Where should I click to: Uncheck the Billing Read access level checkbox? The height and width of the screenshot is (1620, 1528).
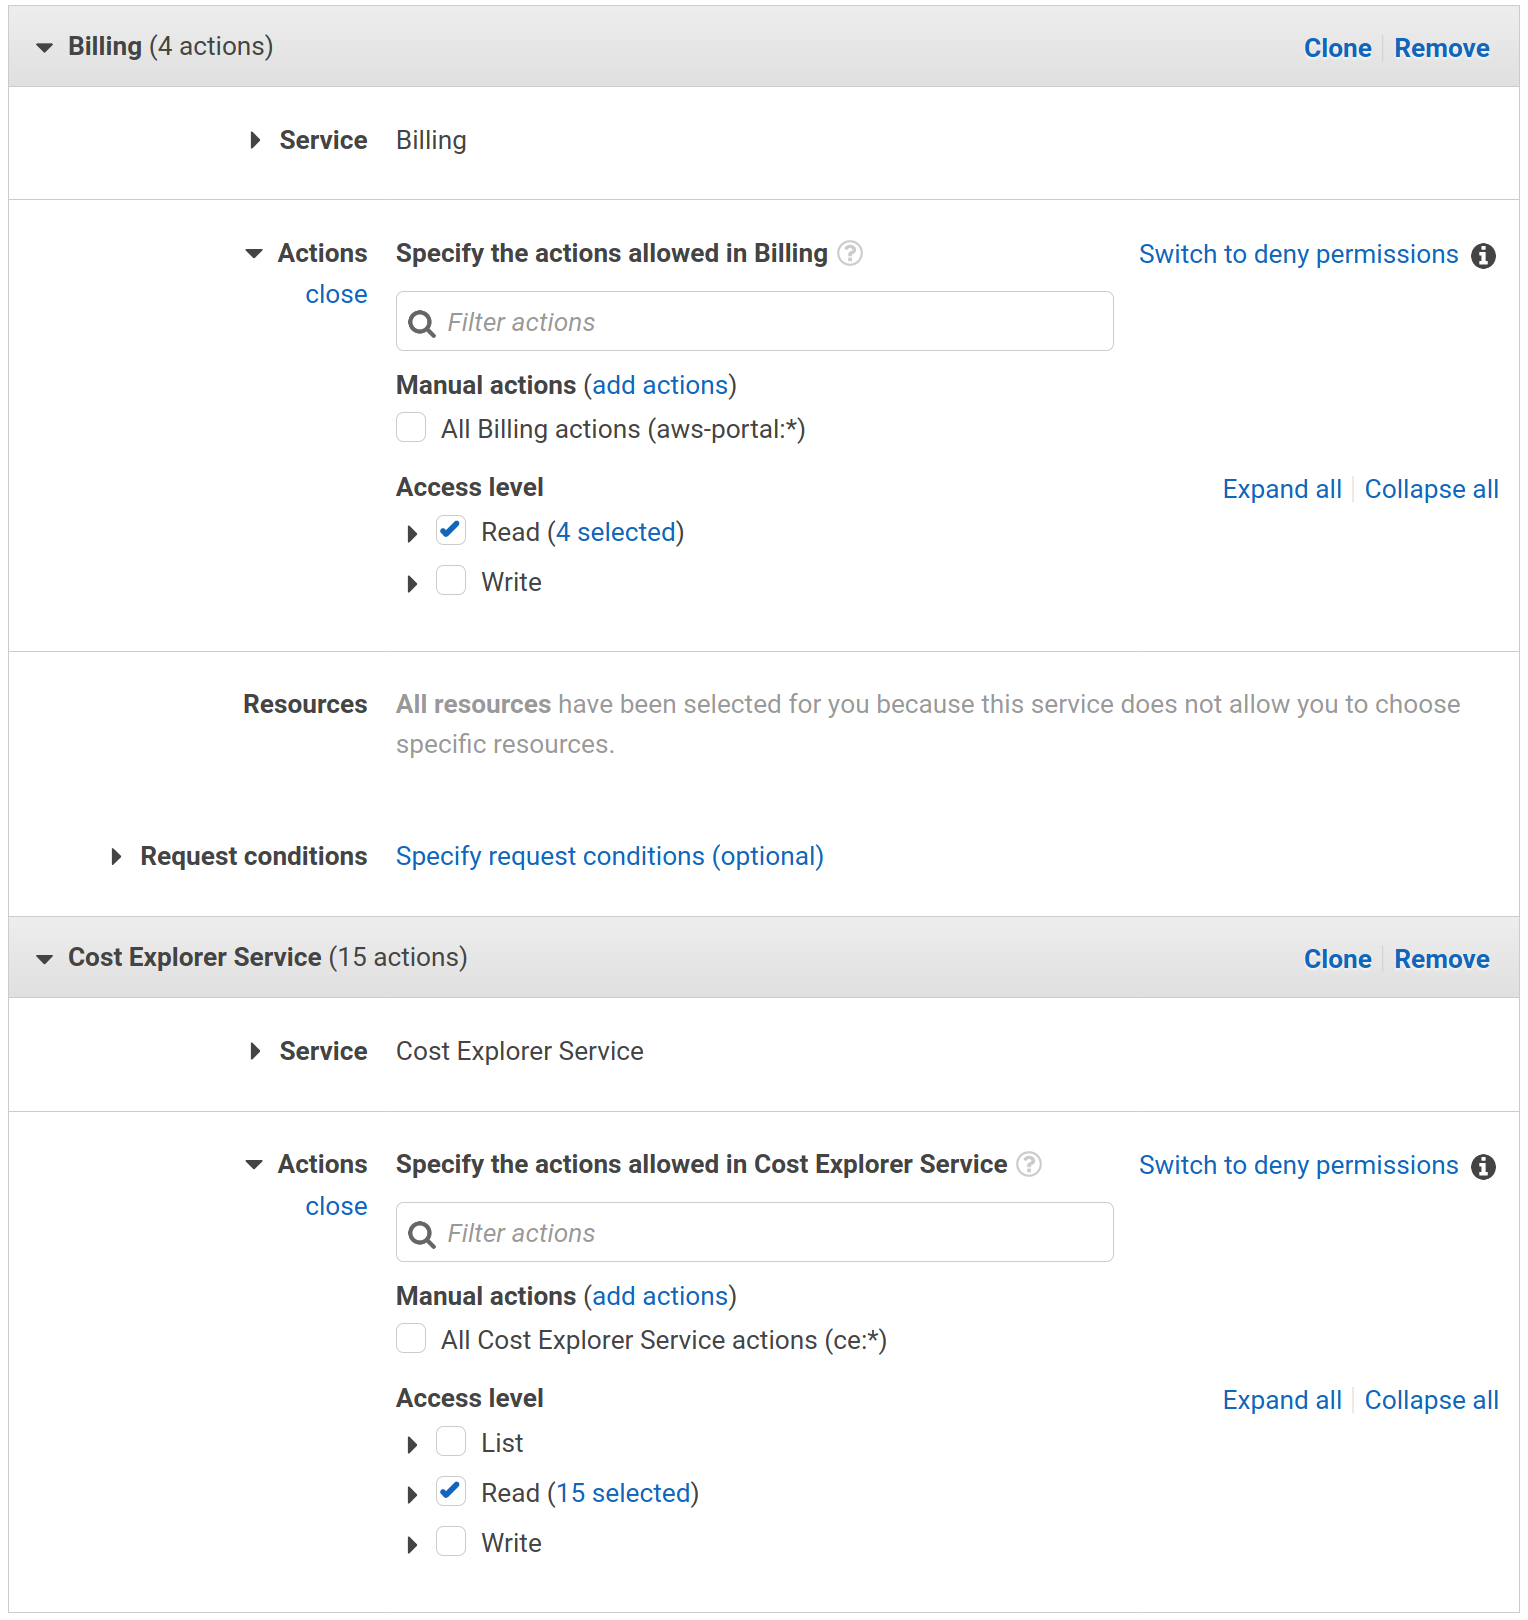(x=451, y=530)
